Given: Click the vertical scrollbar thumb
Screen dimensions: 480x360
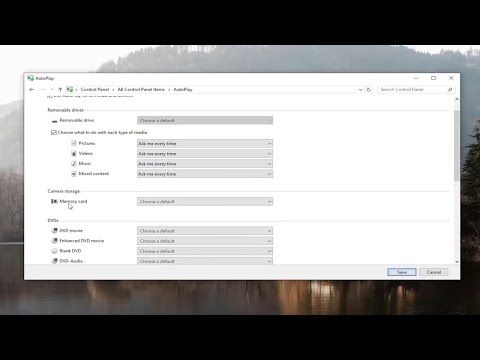Looking at the screenshot, I should [457, 146].
